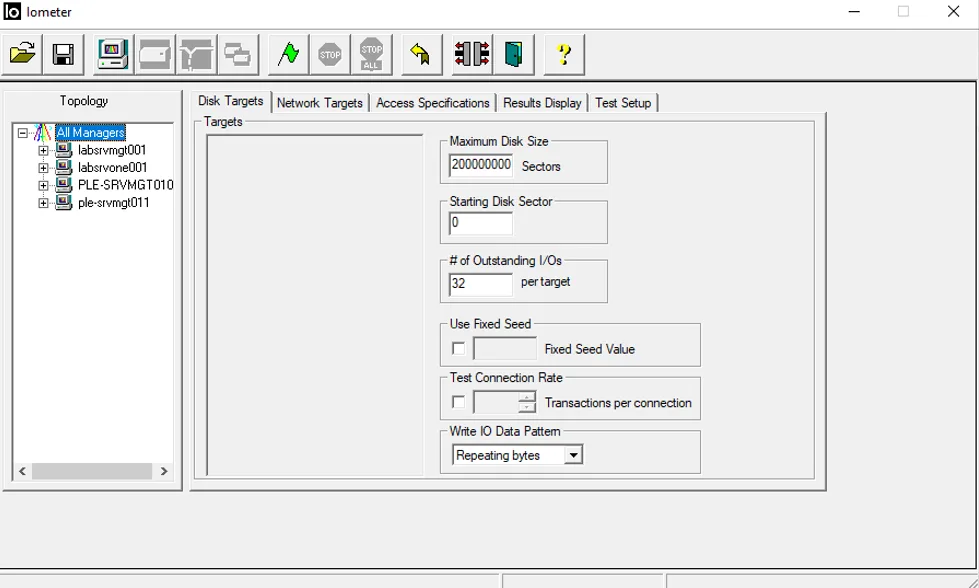Open the Write IO Data Pattern dropdown
The height and width of the screenshot is (588, 979).
(x=573, y=455)
